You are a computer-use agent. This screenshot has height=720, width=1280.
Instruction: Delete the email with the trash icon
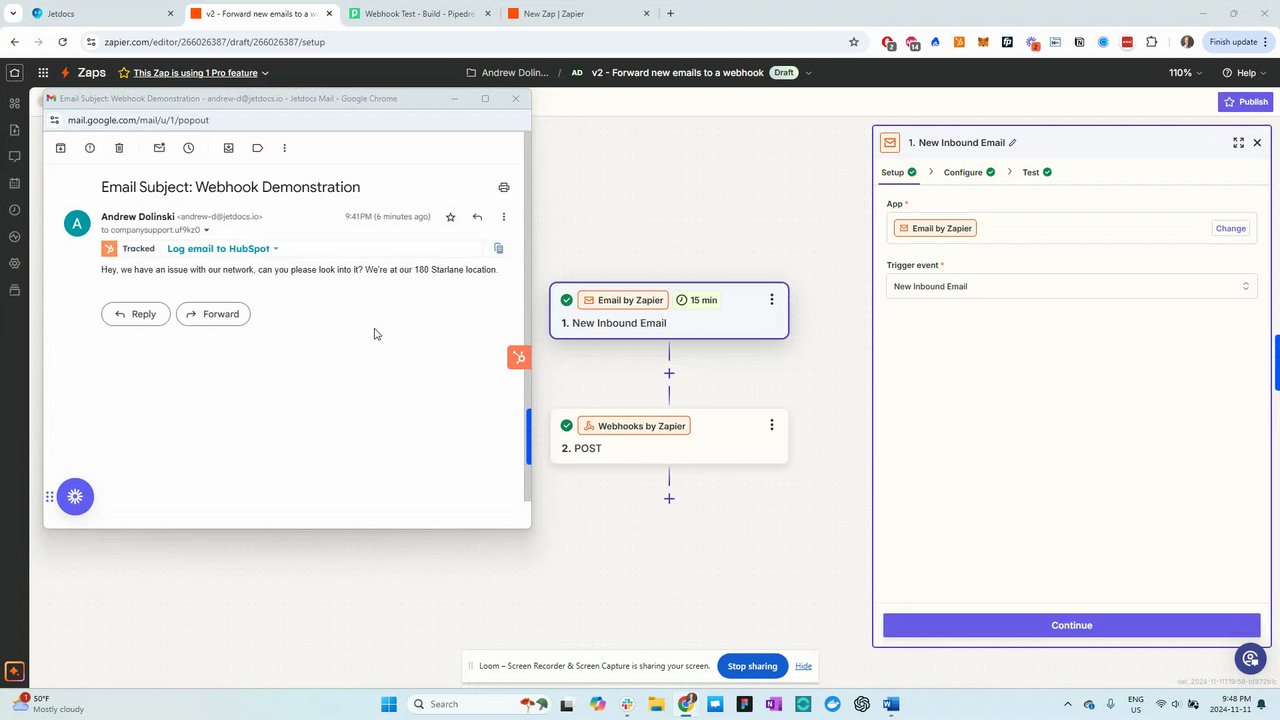119,148
